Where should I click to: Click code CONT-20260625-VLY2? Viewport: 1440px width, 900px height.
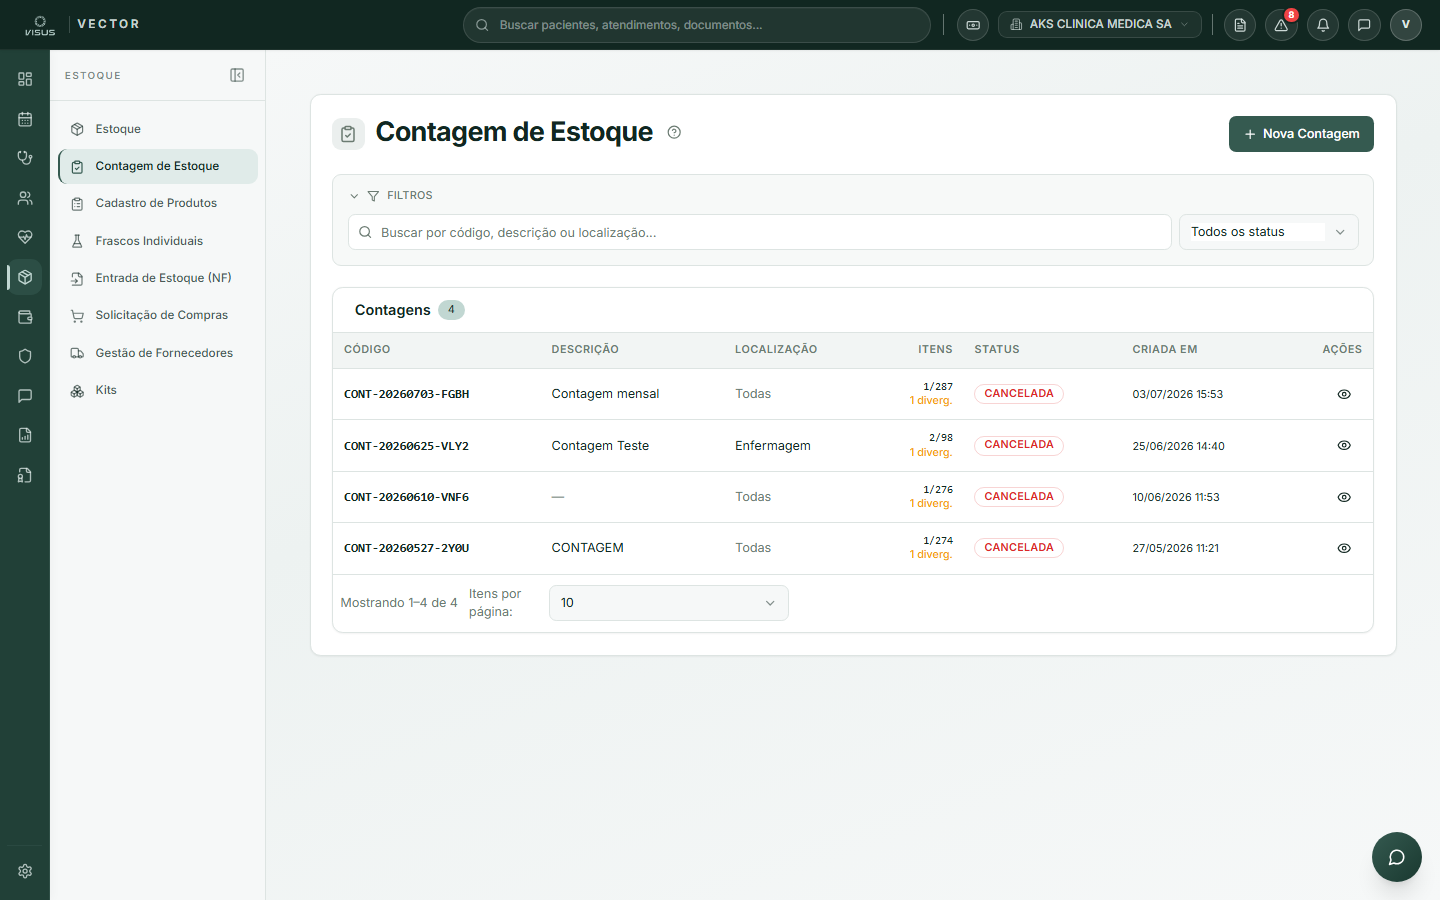(406, 446)
